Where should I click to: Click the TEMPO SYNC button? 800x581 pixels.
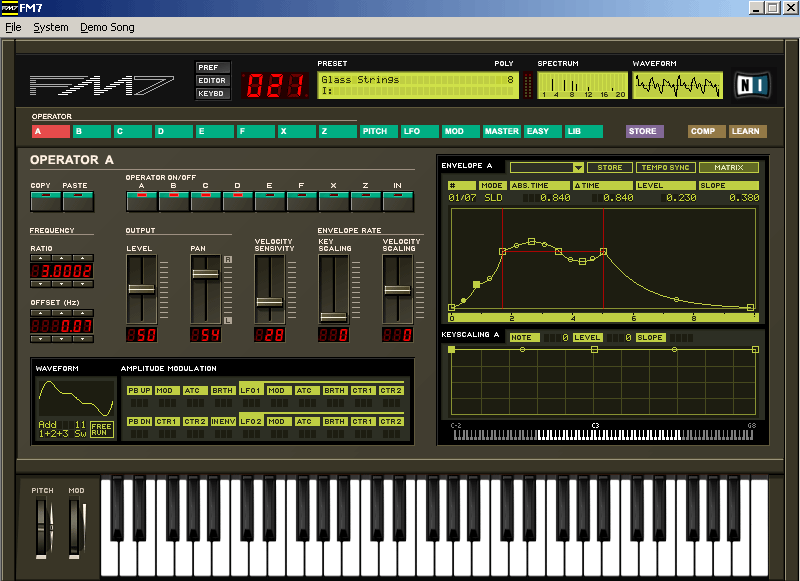tap(665, 168)
